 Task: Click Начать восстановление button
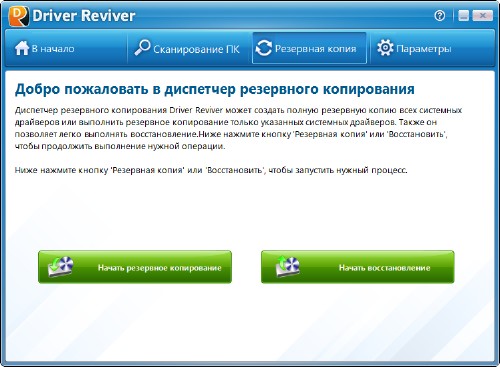click(x=358, y=267)
